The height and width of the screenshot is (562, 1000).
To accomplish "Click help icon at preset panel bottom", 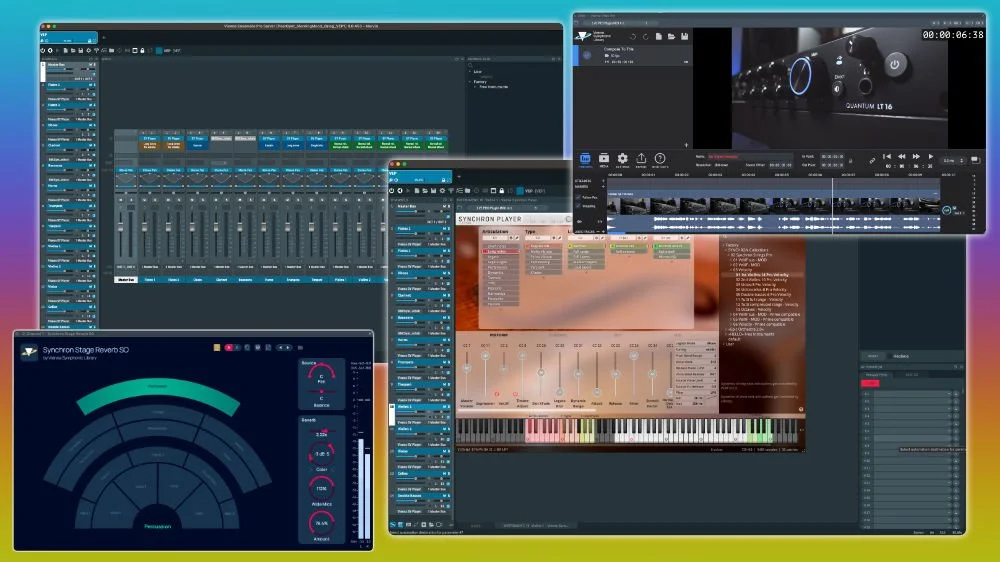I will click(801, 410).
